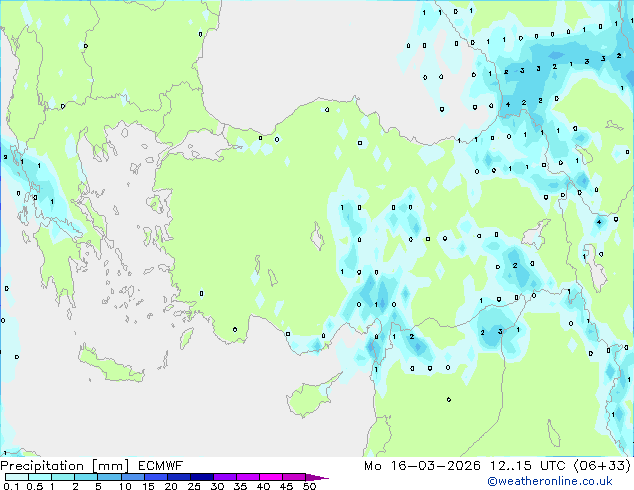Click the 0.1–0.5 mm palest legend swatch
The width and height of the screenshot is (634, 490).
point(17,477)
